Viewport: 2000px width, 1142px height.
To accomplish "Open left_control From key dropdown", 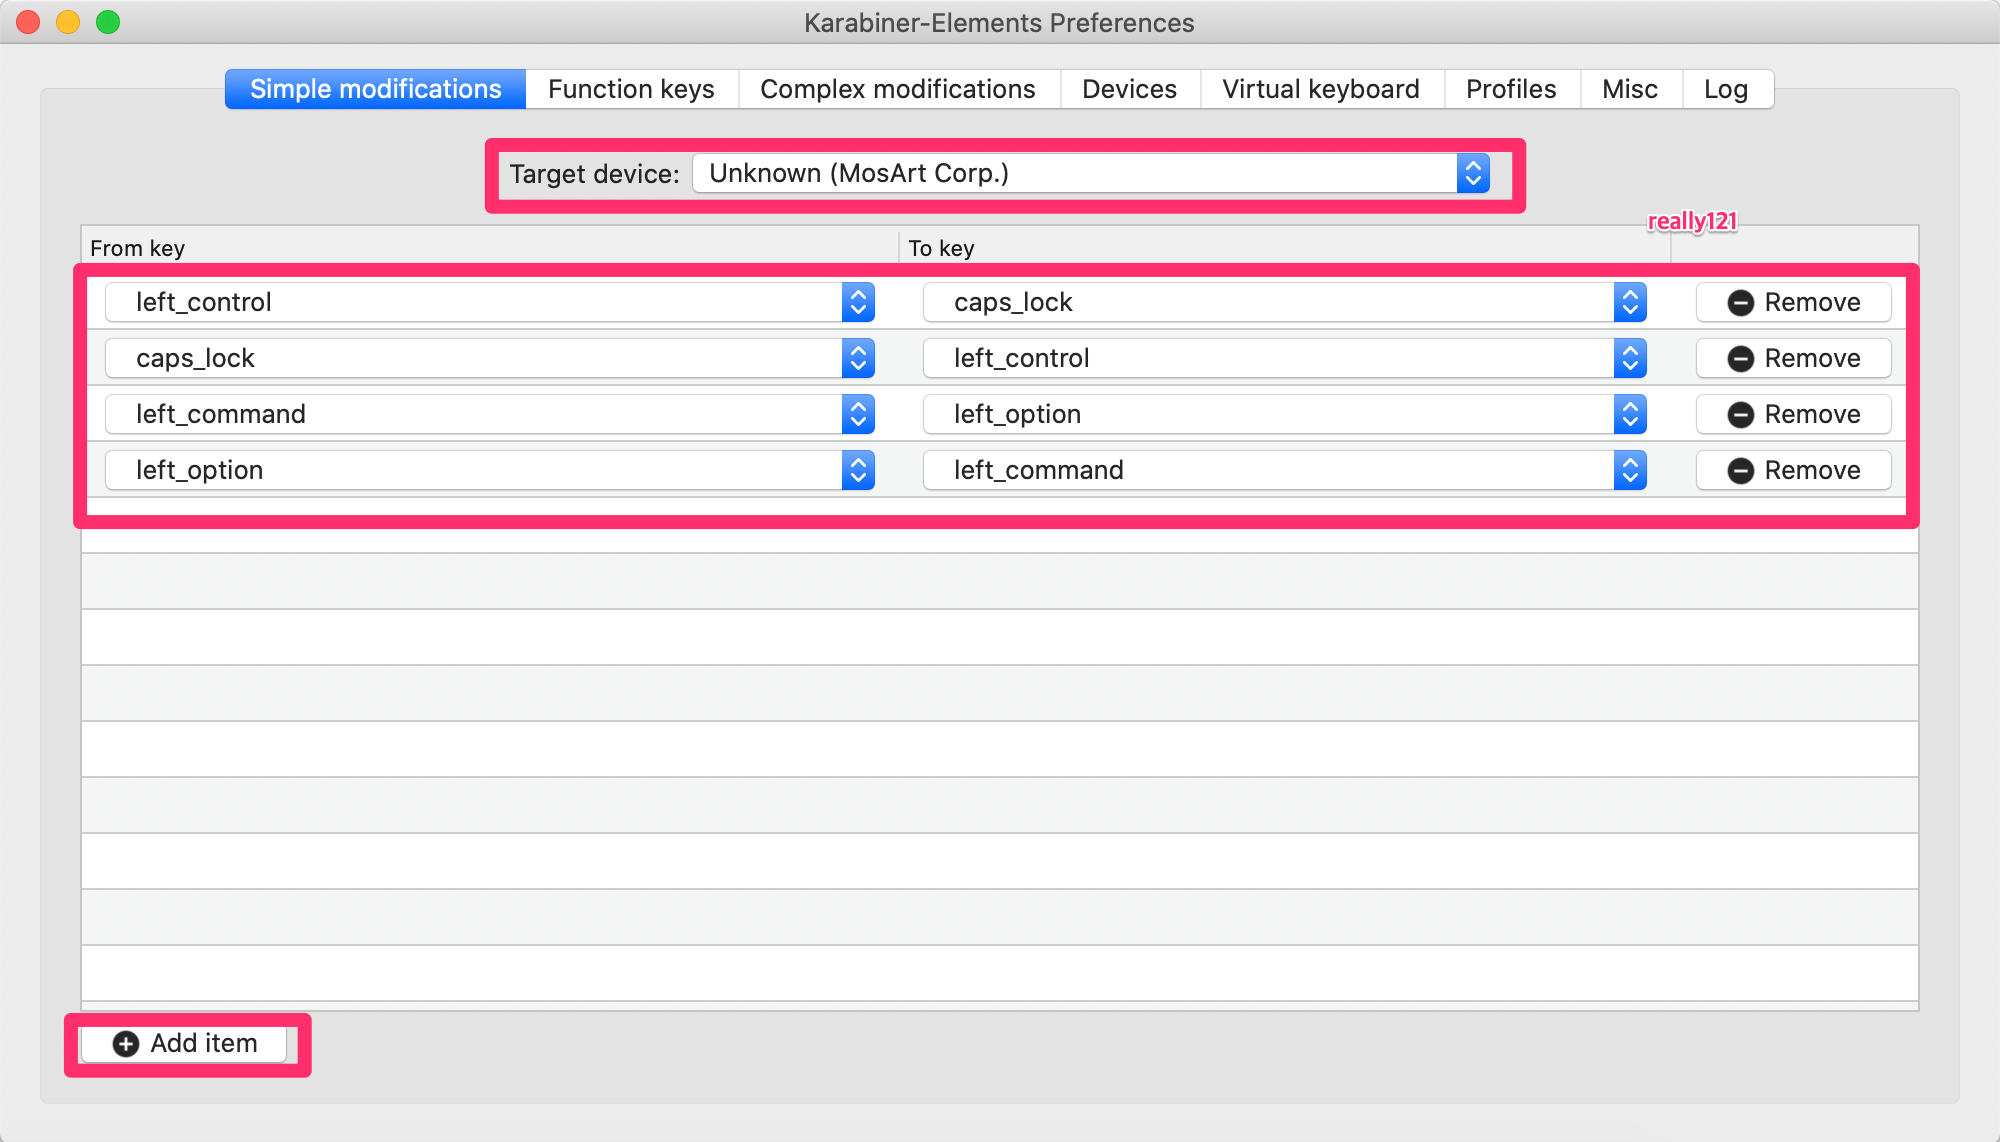I will [489, 302].
